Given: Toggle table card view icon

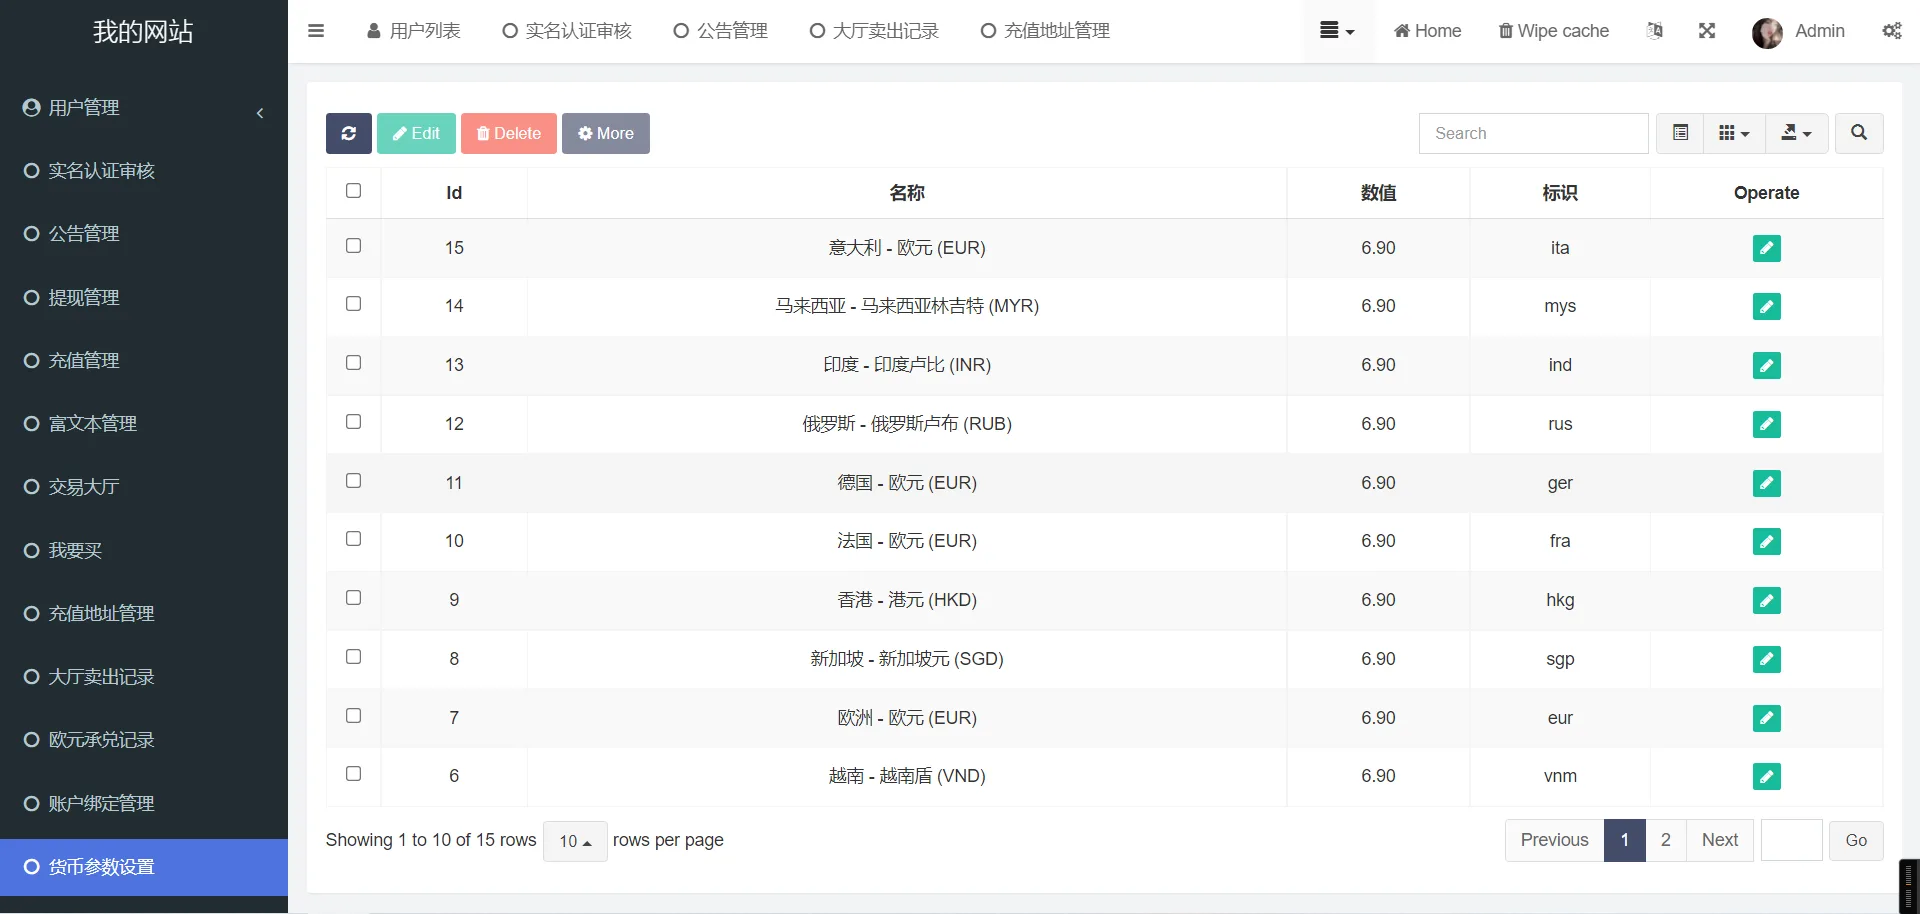Looking at the screenshot, I should click(x=1680, y=133).
